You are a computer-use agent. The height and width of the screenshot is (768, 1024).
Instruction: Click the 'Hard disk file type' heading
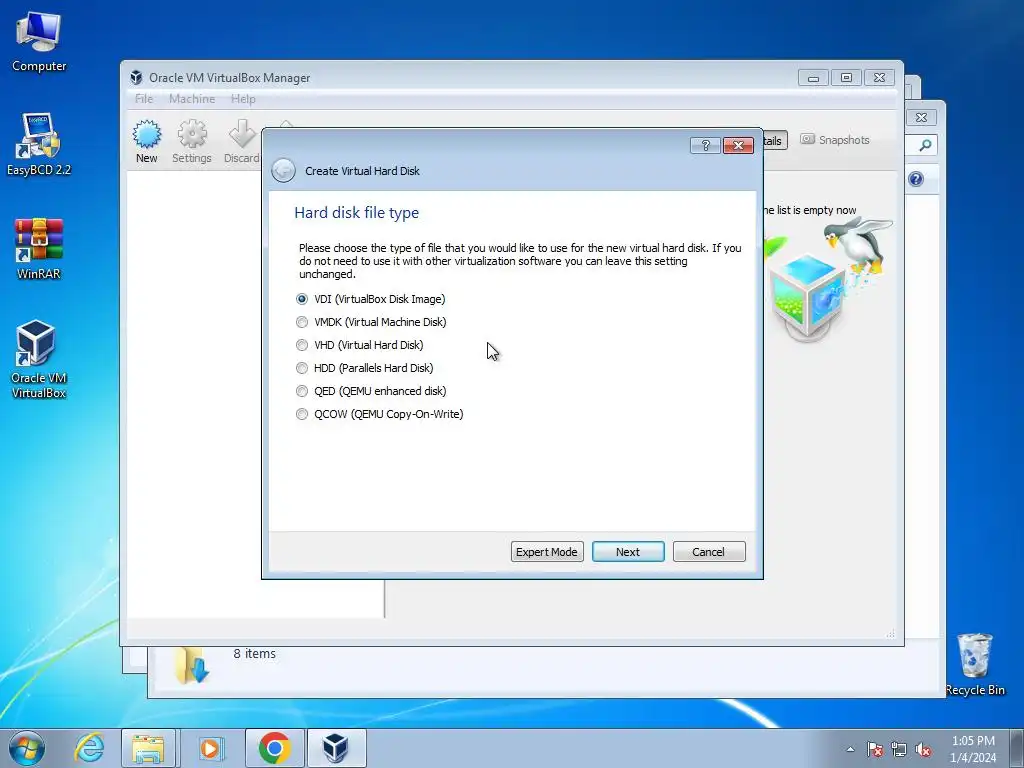(357, 212)
